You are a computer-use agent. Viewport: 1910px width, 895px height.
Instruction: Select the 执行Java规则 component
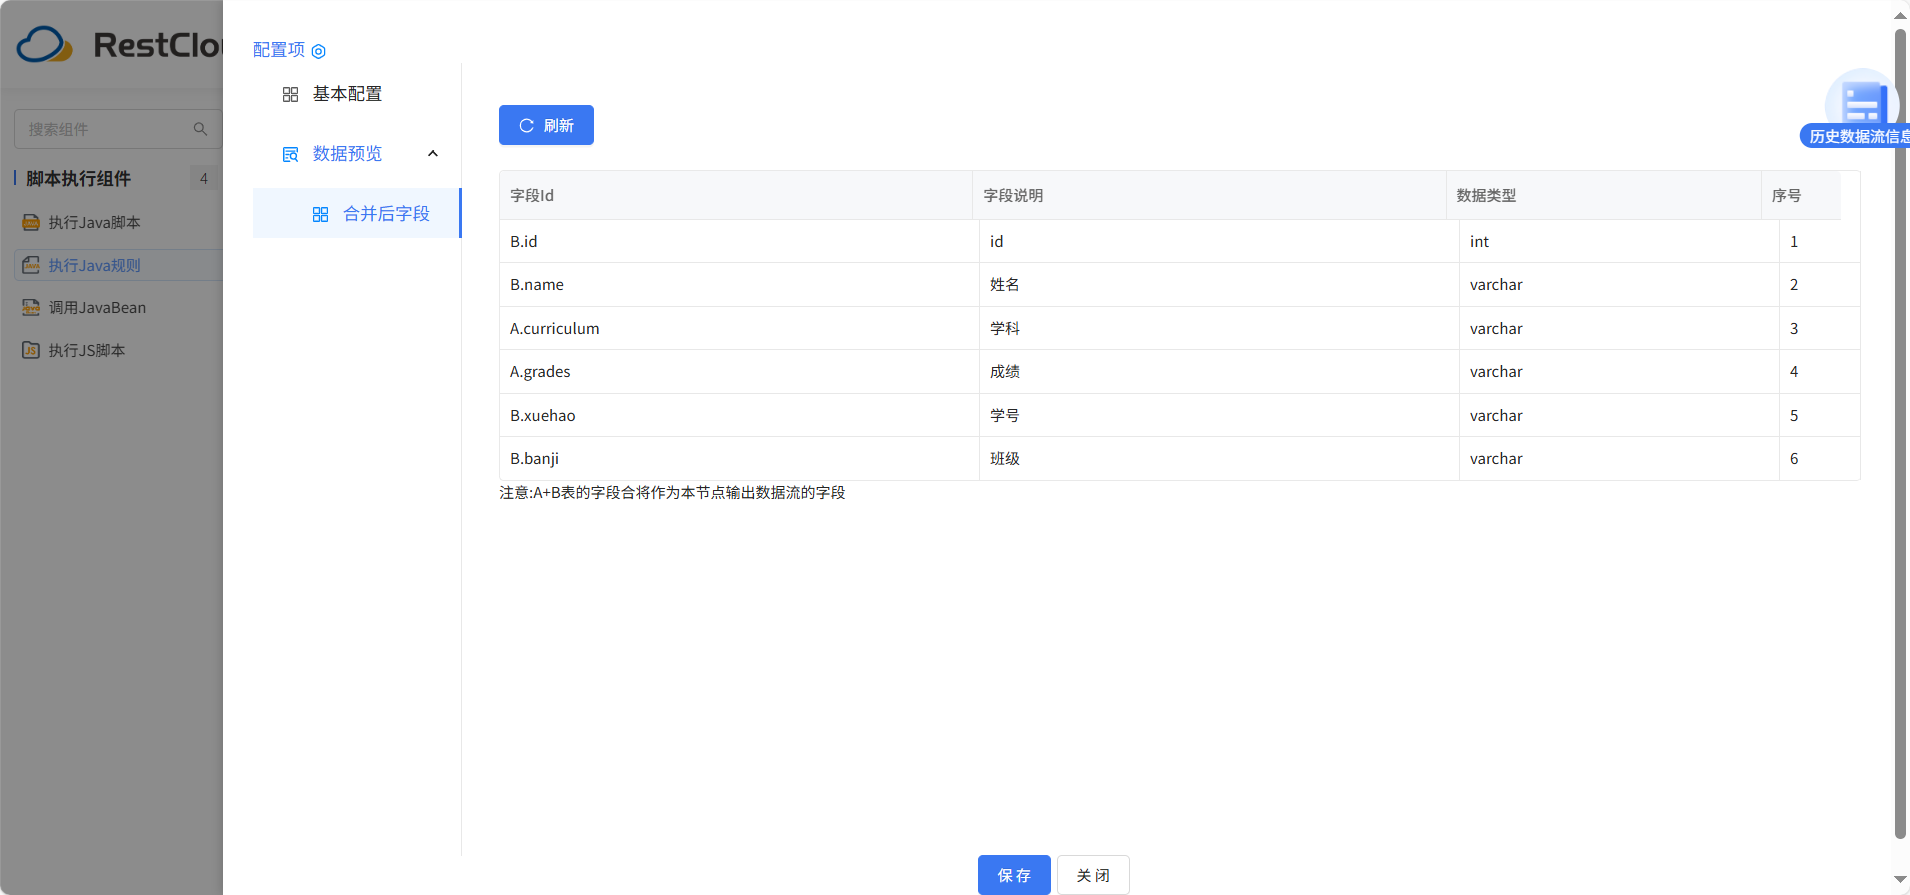[x=118, y=265]
